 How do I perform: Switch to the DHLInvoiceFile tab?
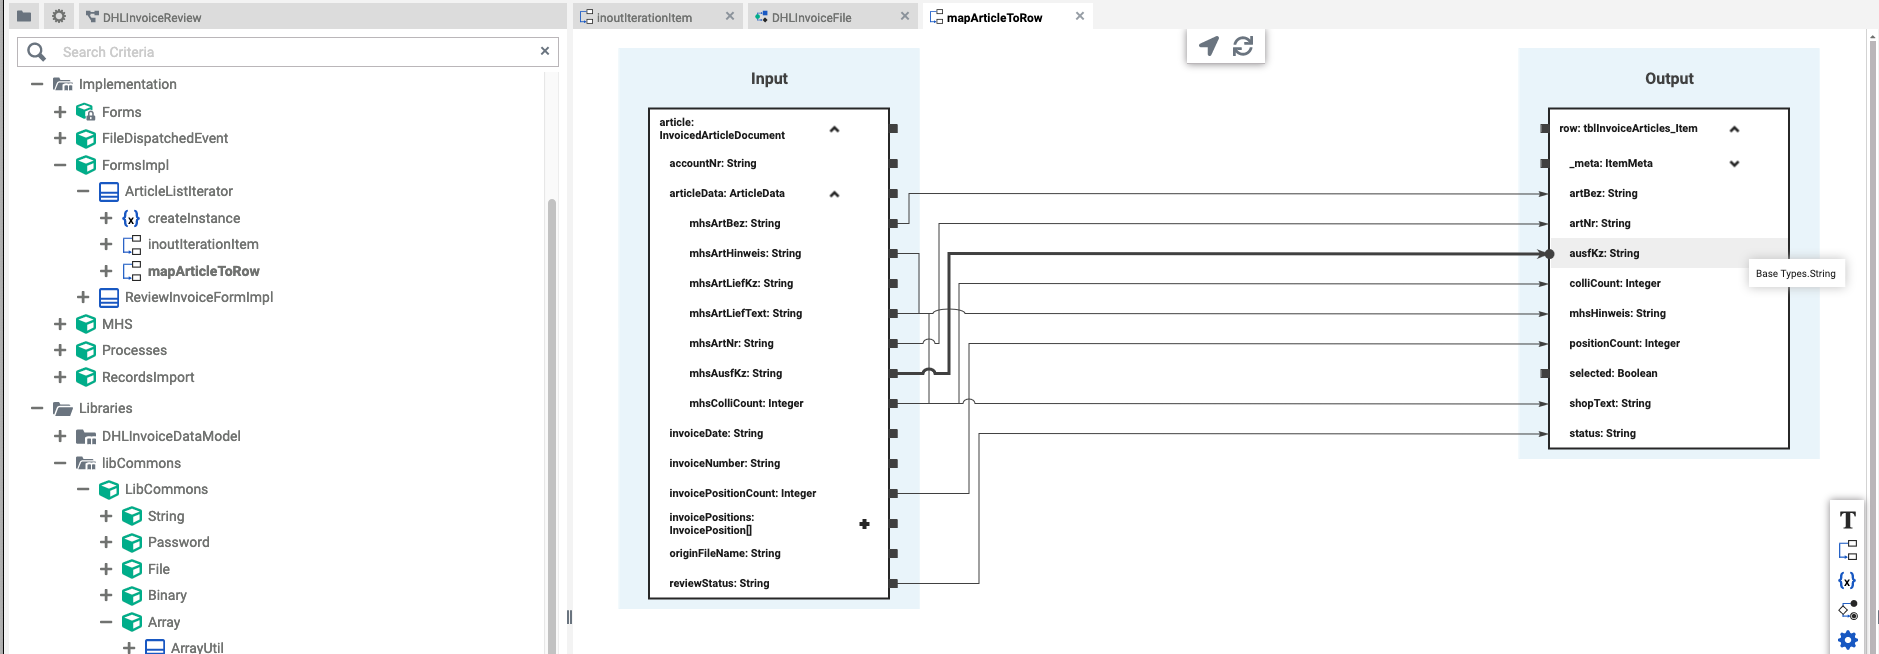[x=811, y=17]
